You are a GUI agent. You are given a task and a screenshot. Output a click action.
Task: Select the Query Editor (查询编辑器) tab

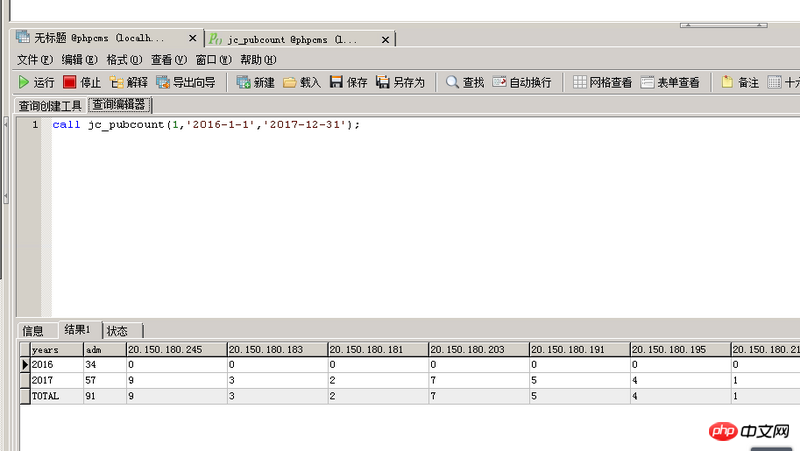point(119,105)
